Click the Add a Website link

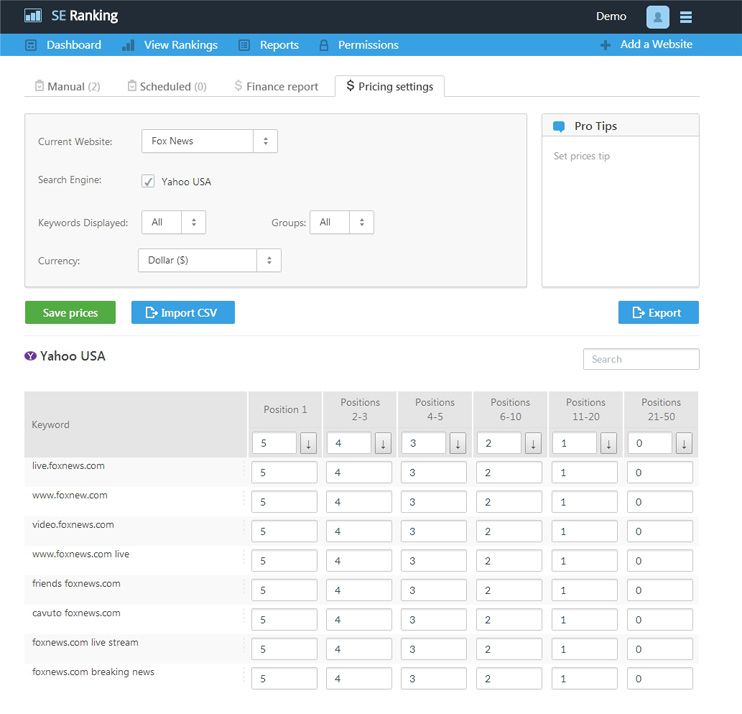click(656, 44)
